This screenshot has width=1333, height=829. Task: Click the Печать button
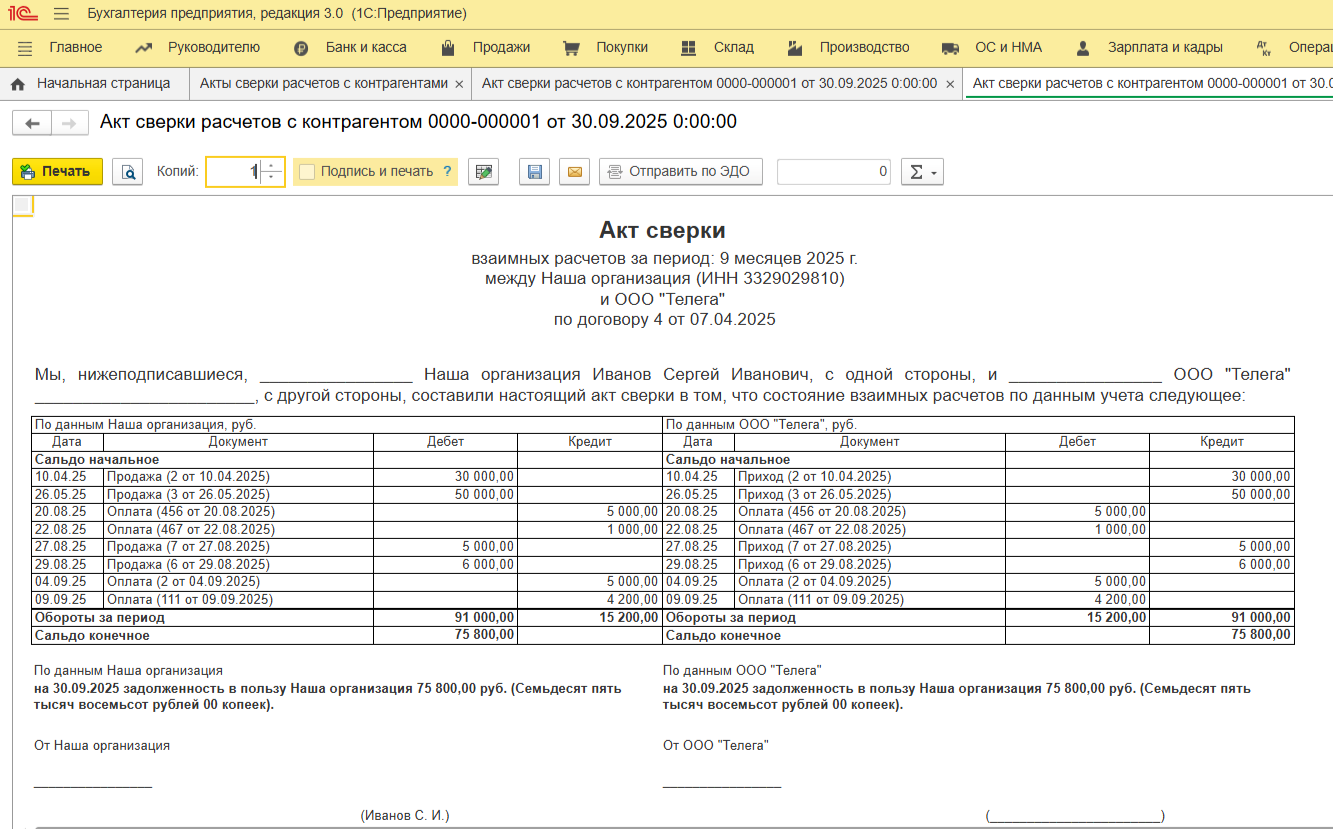click(x=57, y=172)
